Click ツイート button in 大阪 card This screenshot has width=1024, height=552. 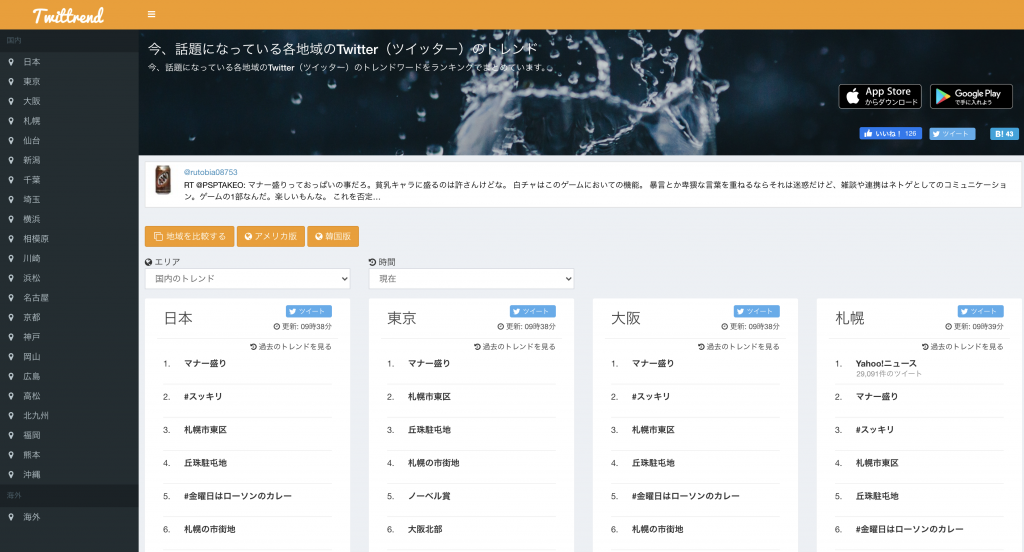point(756,312)
